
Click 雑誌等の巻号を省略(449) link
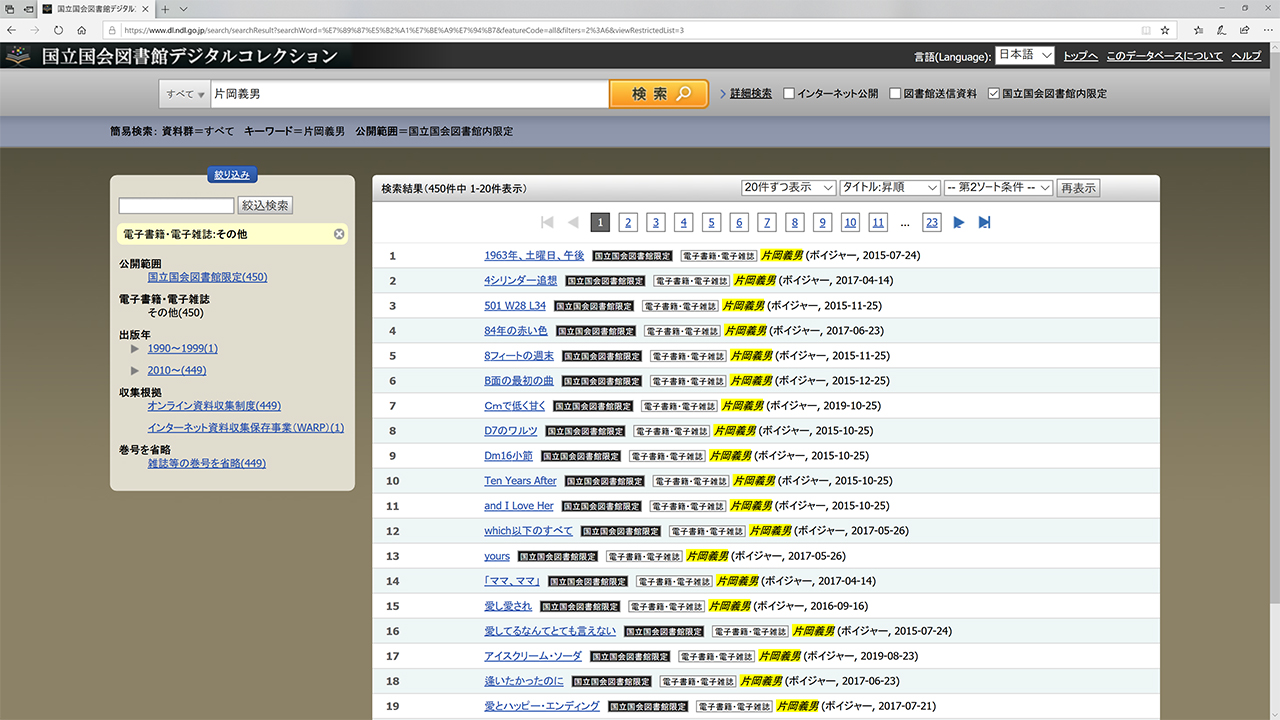[207, 464]
